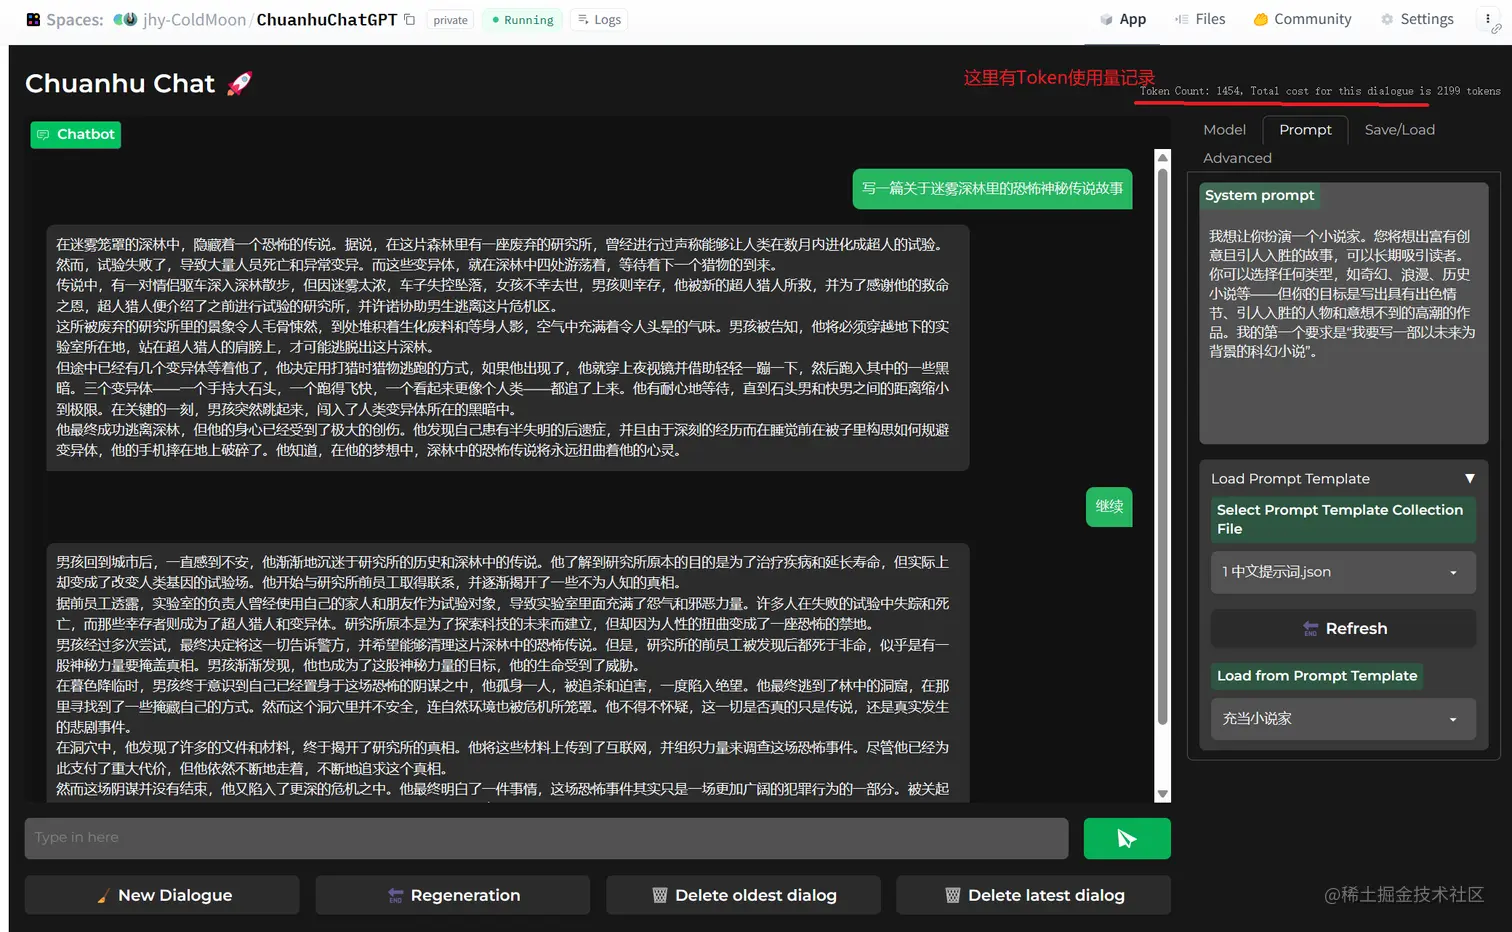
Task: Click inside the System prompt text area
Action: click(1343, 325)
